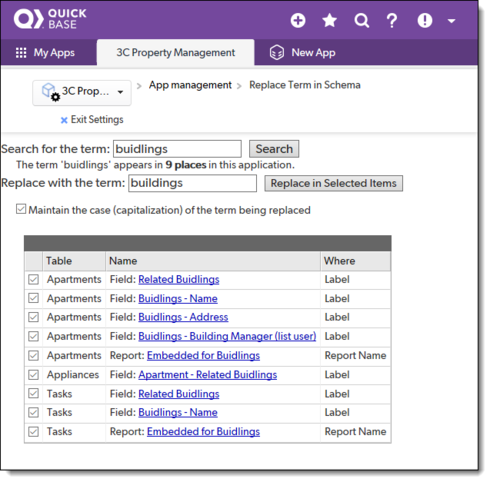
Task: Uncheck Apartments Buidlings - Name row checkbox
Action: pyautogui.click(x=33, y=298)
